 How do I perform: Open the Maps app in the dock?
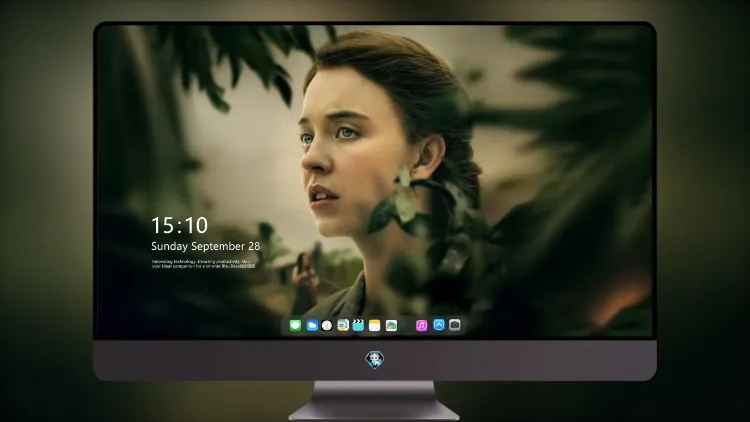click(x=343, y=325)
